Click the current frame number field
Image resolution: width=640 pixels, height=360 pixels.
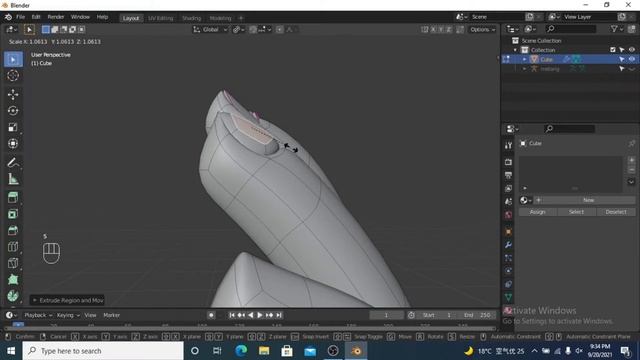click(386, 315)
